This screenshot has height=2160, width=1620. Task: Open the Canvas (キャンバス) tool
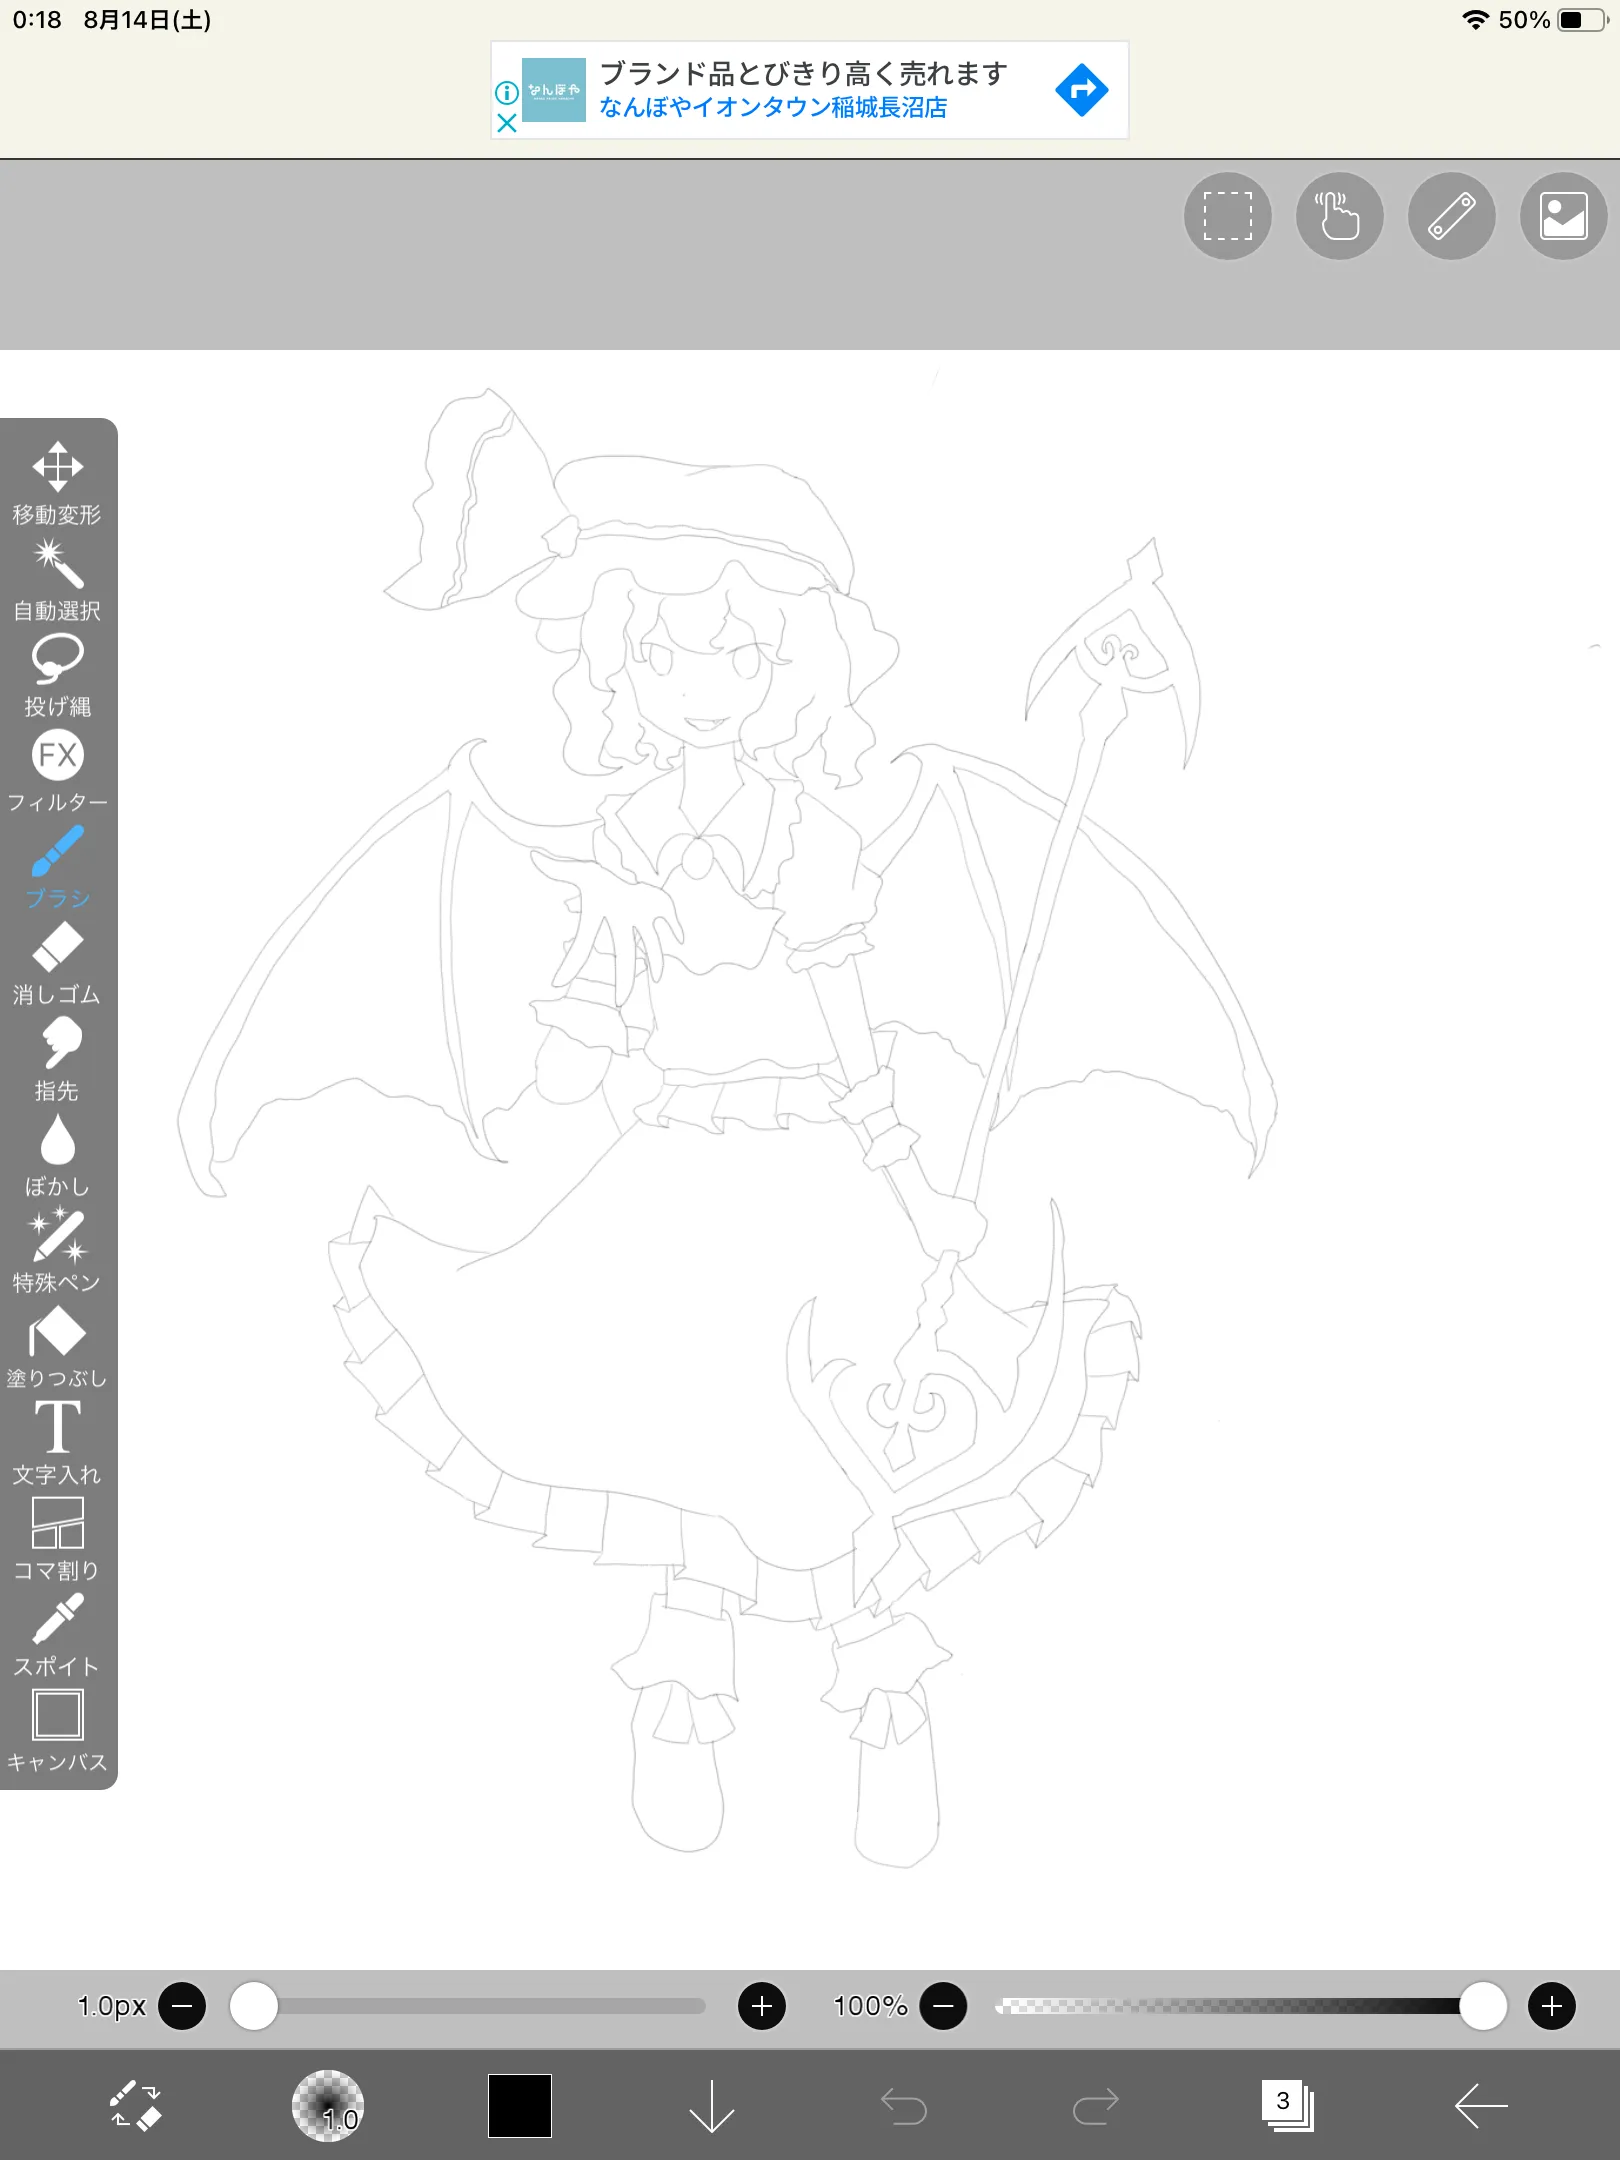click(57, 1732)
